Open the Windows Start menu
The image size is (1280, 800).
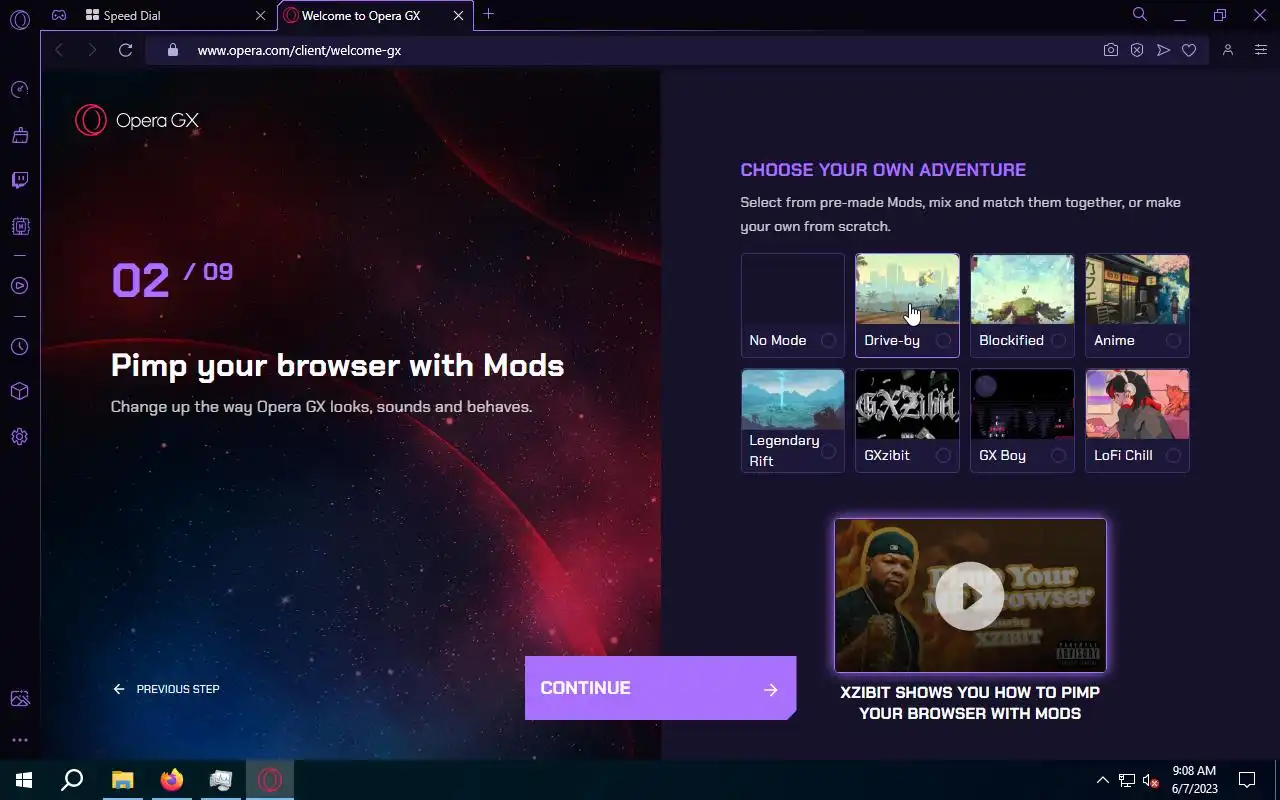point(24,780)
